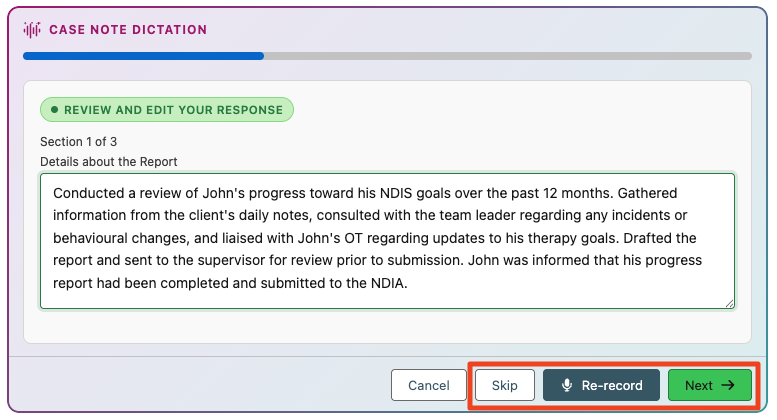Click the grey unfilled part of the progress bar
777x420 pixels.
click(507, 56)
